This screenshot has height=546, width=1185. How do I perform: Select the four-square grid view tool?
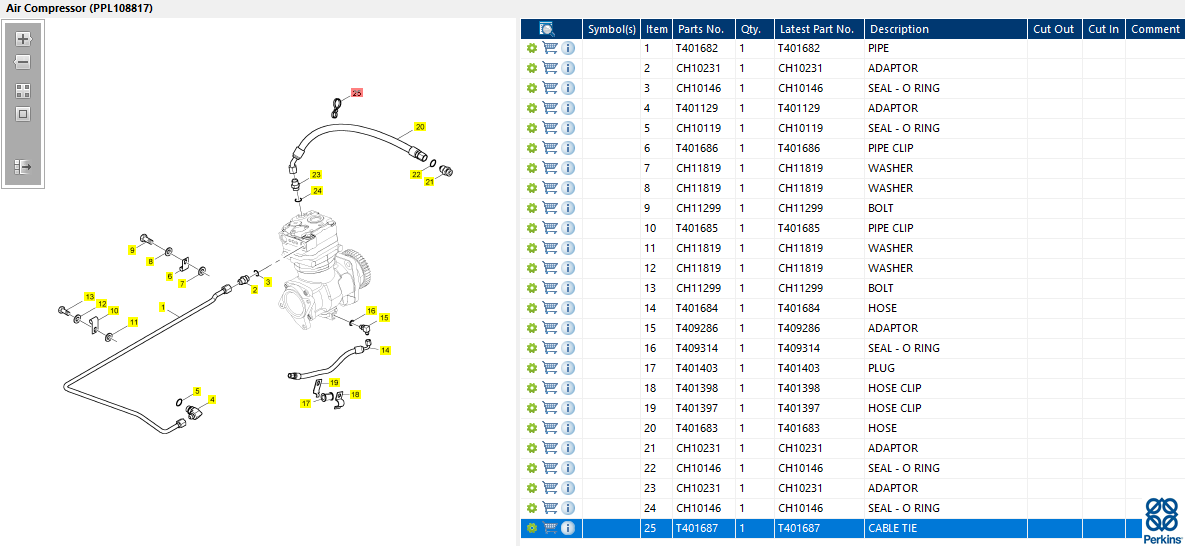[x=23, y=92]
